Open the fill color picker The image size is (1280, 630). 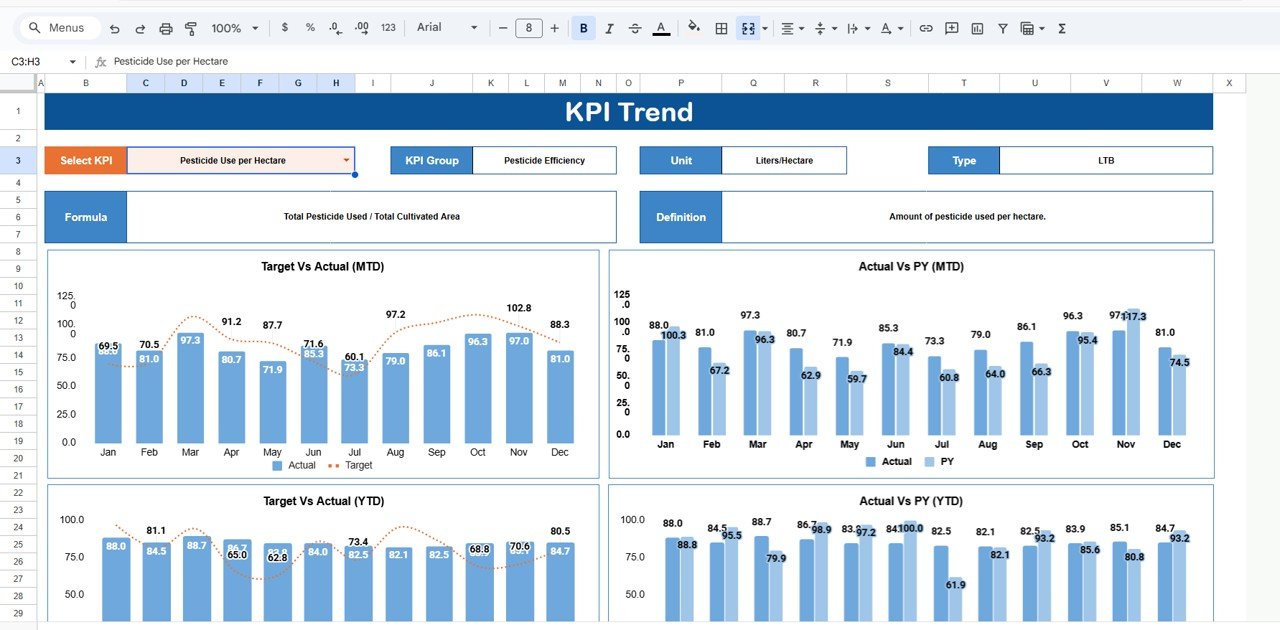pos(694,28)
